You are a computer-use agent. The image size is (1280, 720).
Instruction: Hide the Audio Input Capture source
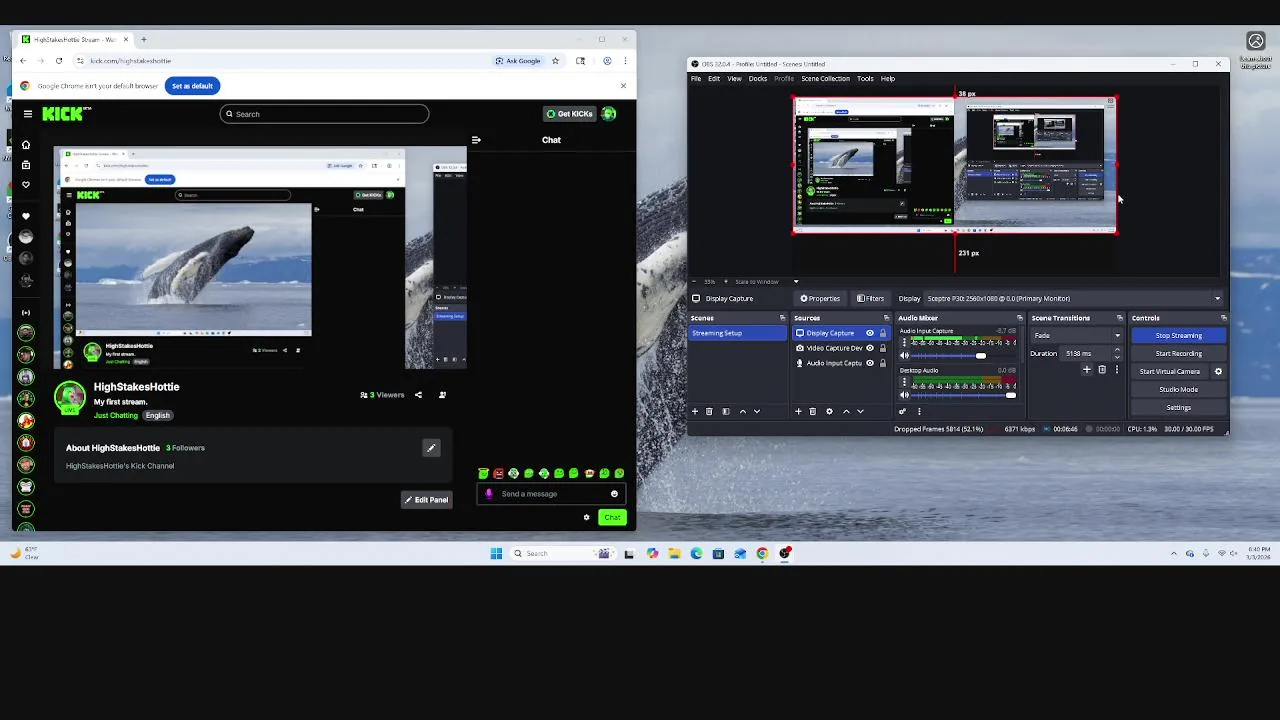point(870,363)
